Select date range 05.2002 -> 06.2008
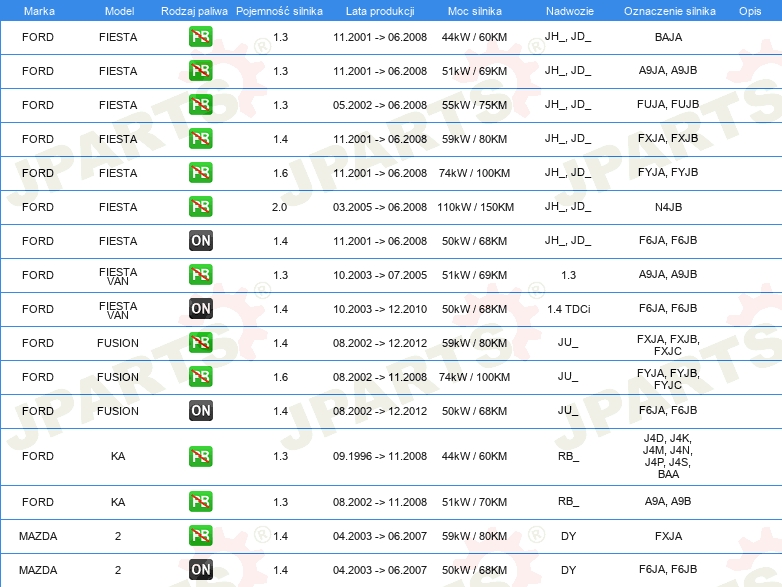This screenshot has width=782, height=587. click(x=380, y=105)
